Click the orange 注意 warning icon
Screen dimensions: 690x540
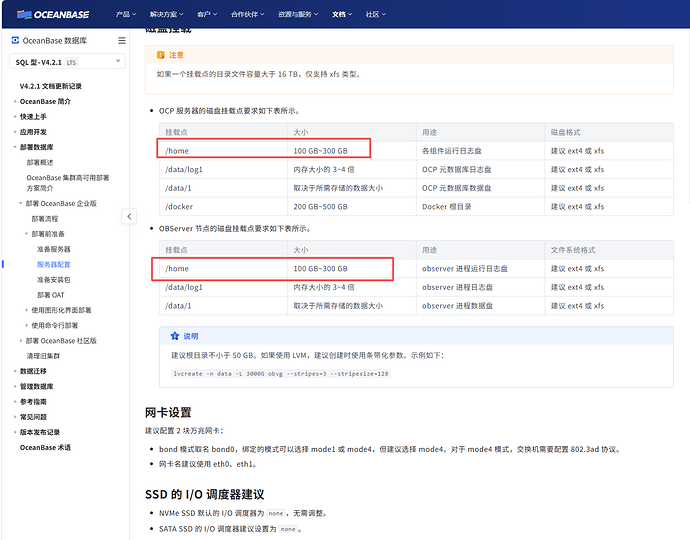pyautogui.click(x=161, y=55)
